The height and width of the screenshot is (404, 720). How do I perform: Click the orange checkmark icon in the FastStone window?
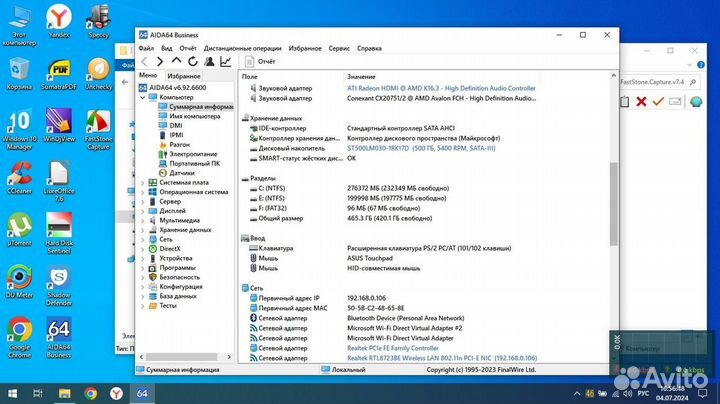click(x=658, y=101)
